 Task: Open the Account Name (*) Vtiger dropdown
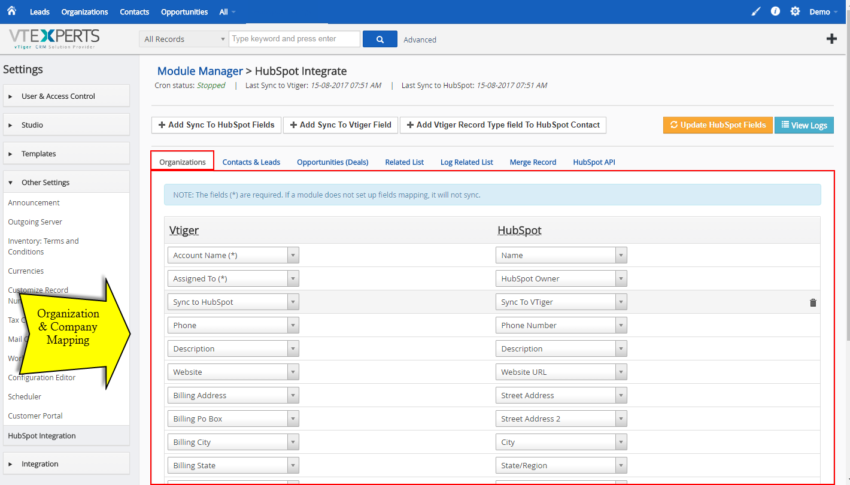click(x=233, y=255)
